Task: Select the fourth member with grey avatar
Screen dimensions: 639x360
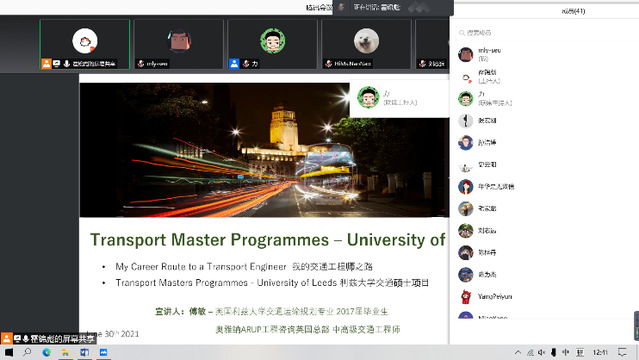Action: pyautogui.click(x=544, y=120)
